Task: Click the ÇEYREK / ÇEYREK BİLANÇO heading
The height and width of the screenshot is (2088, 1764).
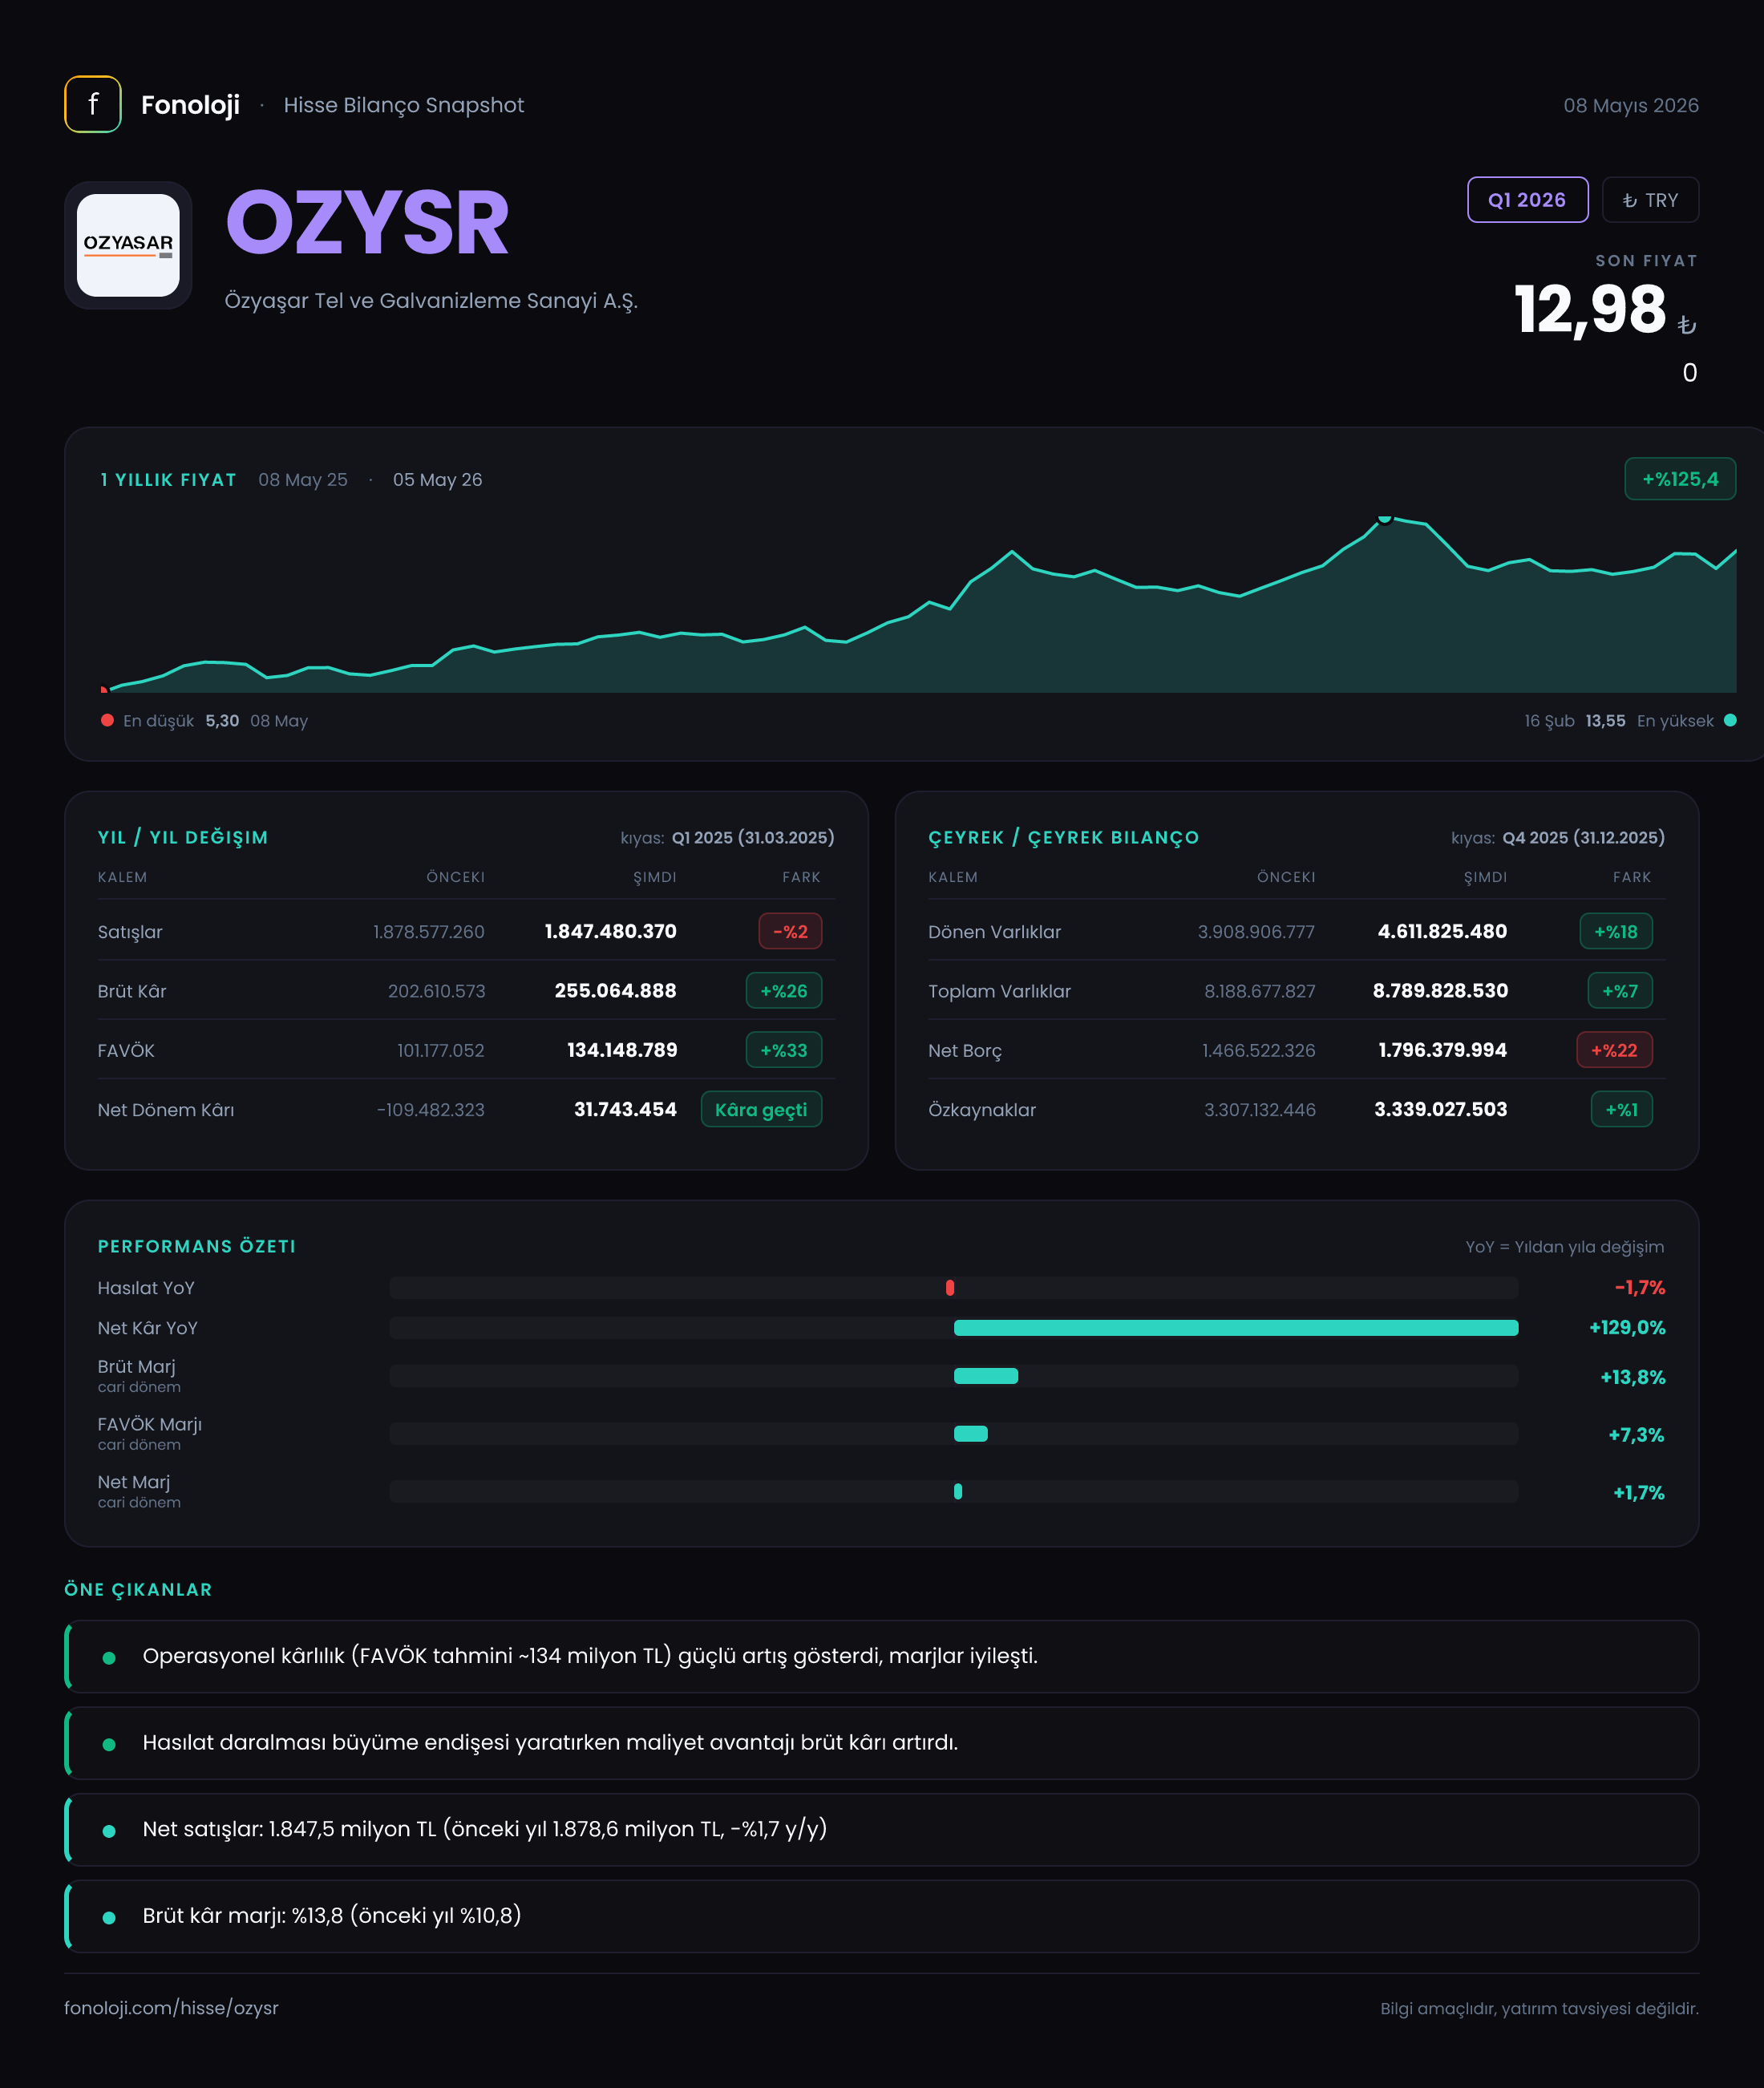Action: pos(1063,837)
